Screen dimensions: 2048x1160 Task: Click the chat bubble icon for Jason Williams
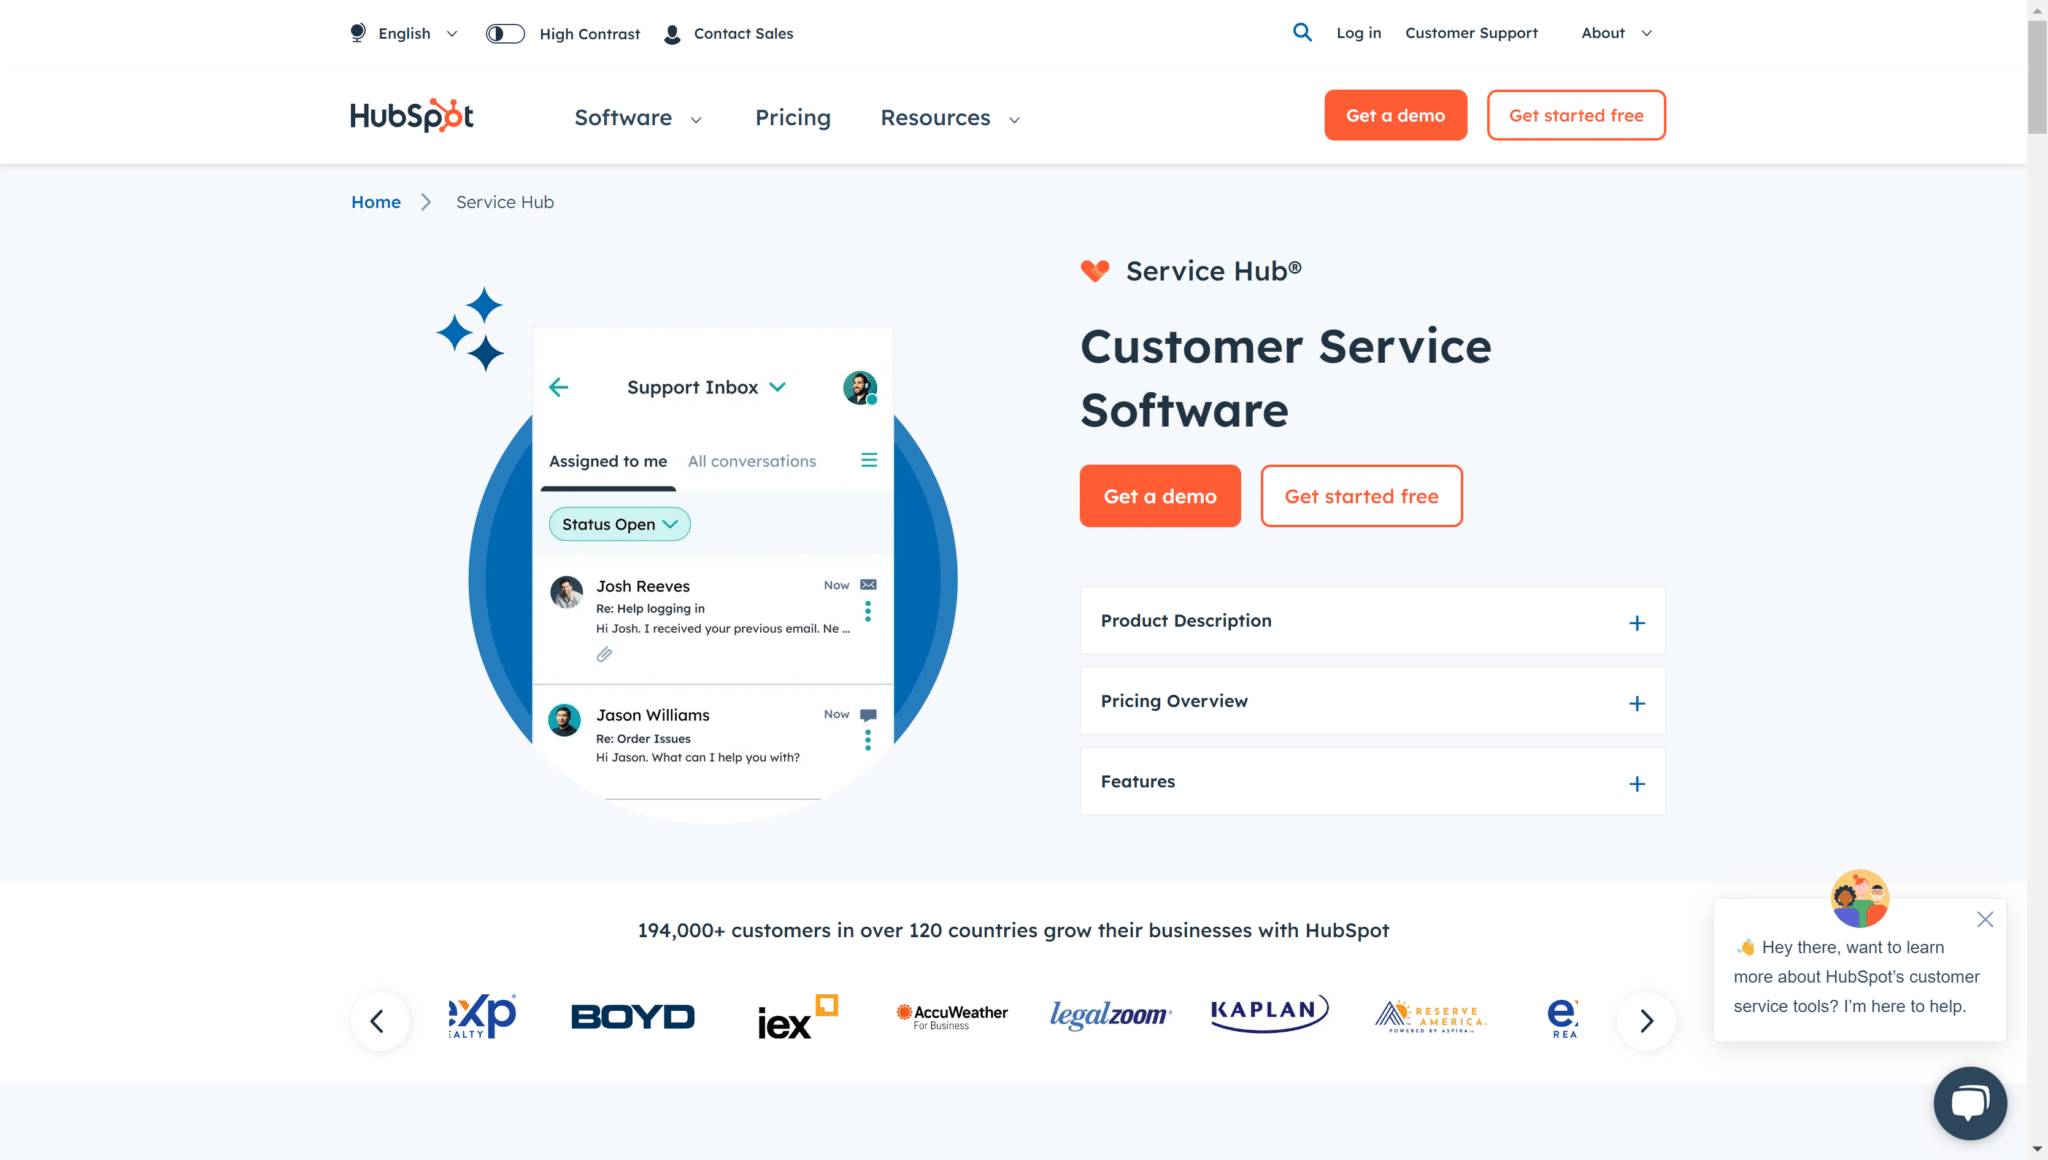pyautogui.click(x=868, y=715)
